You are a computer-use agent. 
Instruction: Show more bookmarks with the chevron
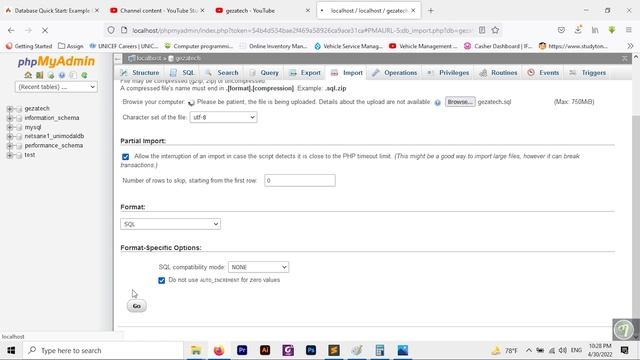point(630,46)
